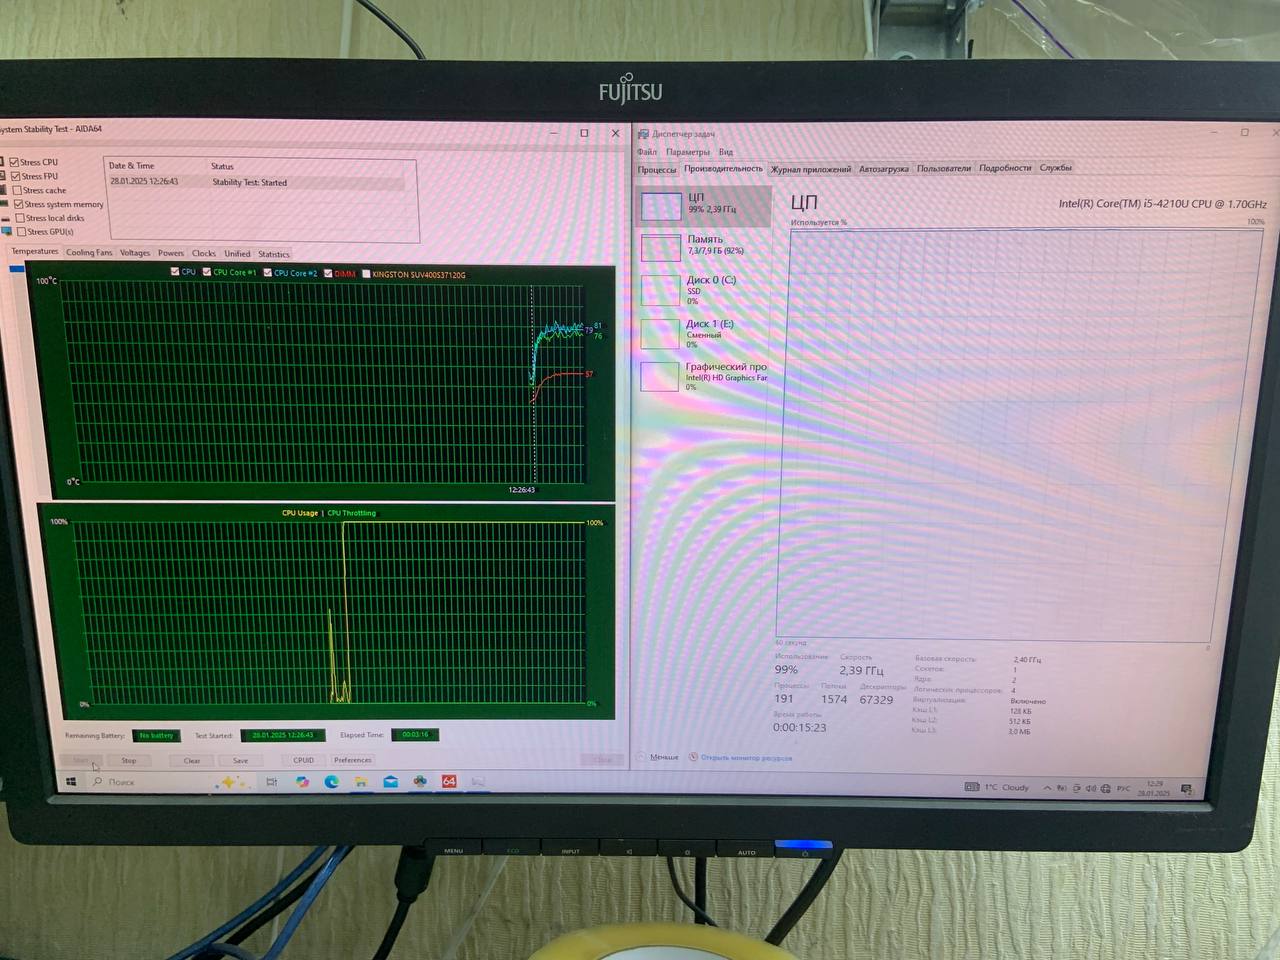The width and height of the screenshot is (1280, 960).
Task: Open File Explorer from the taskbar
Action: (x=360, y=782)
